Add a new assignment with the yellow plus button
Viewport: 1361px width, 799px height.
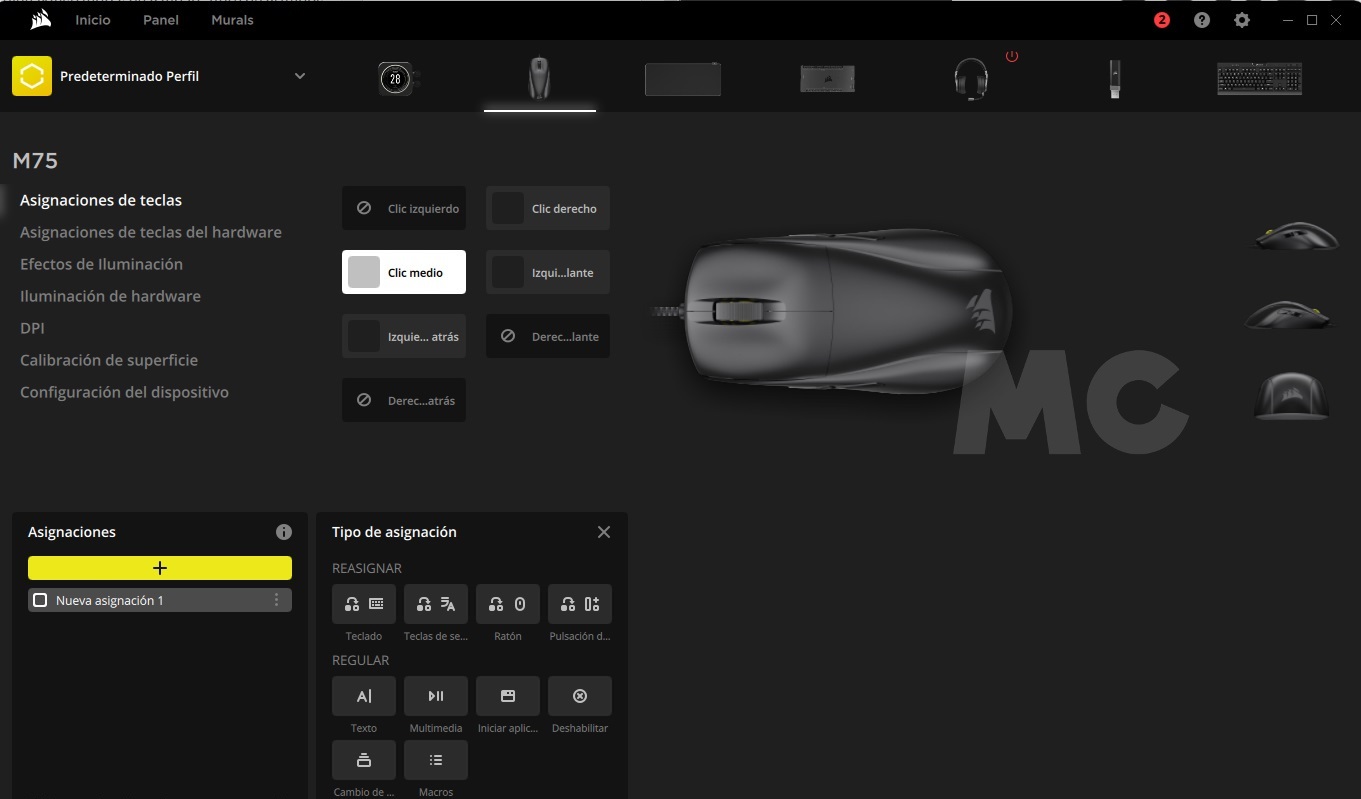tap(160, 568)
